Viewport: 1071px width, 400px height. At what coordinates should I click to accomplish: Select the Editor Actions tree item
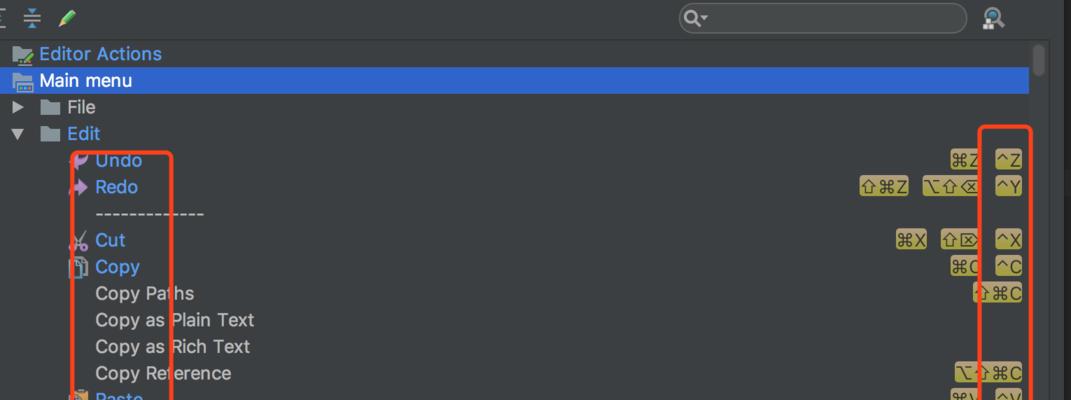tap(100, 54)
